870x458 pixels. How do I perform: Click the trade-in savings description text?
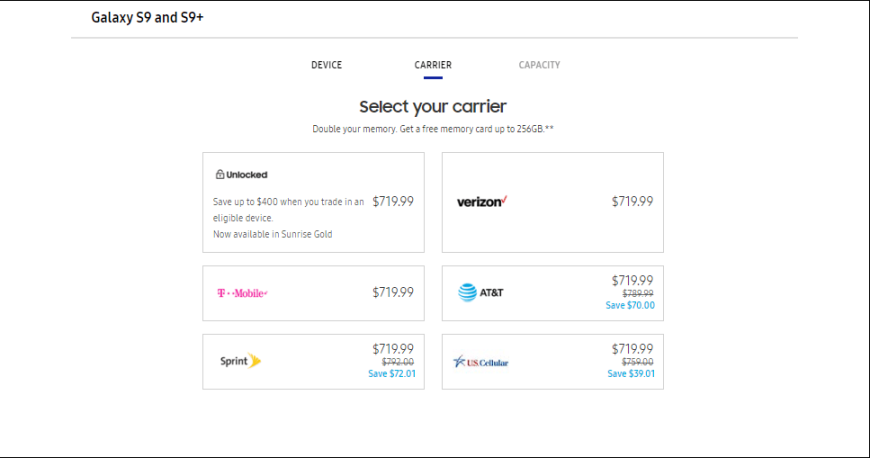(289, 210)
